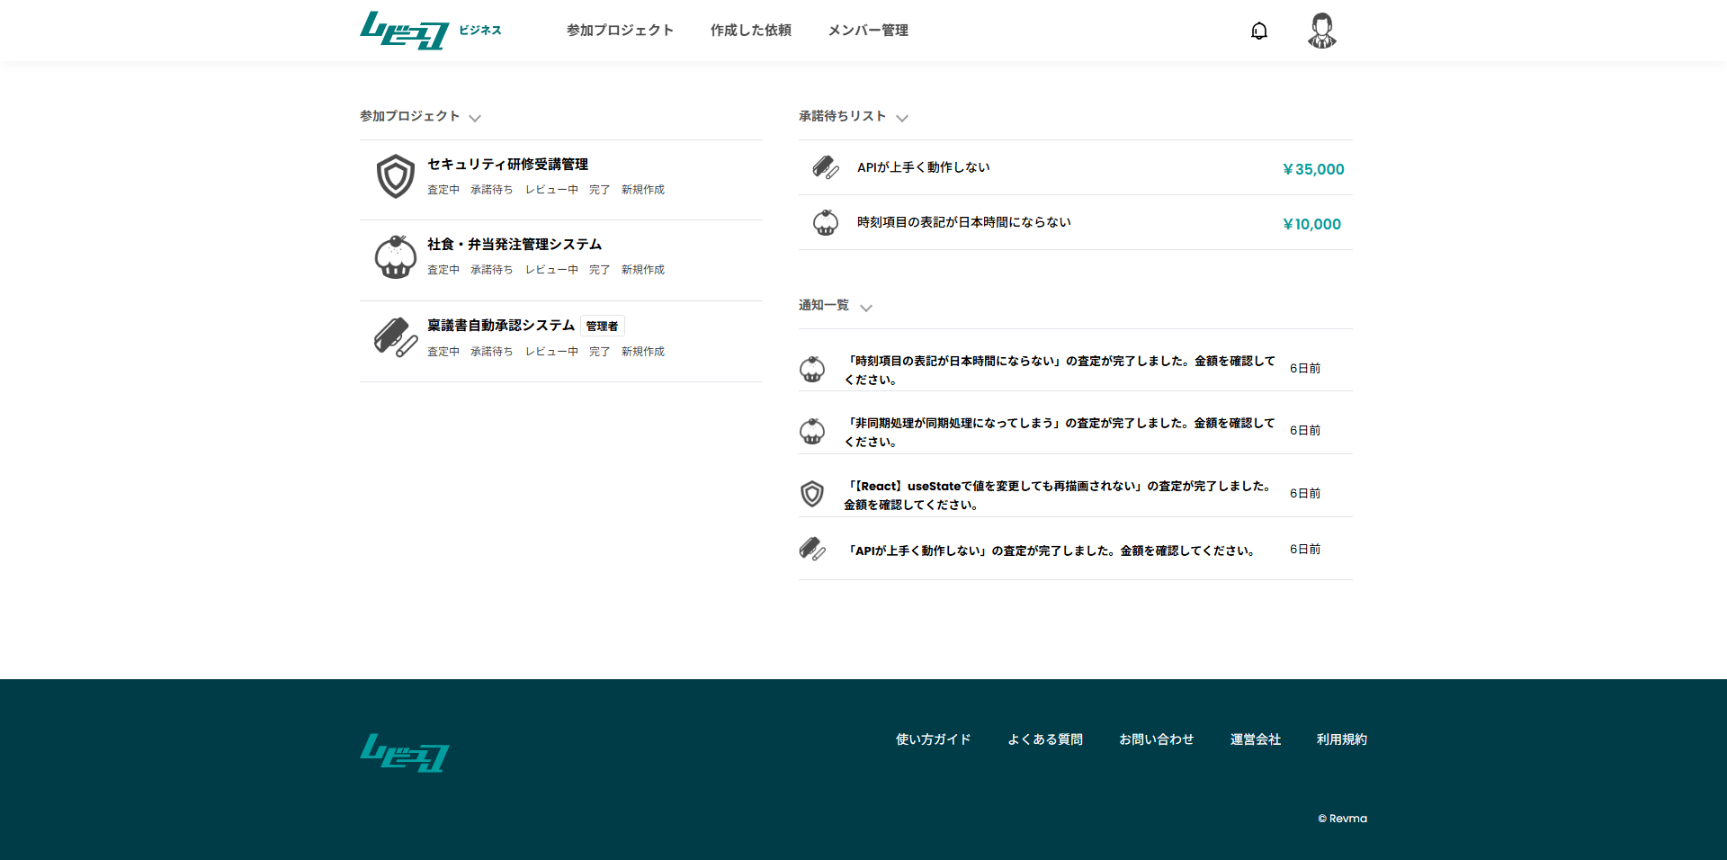Image resolution: width=1727 pixels, height=860 pixels.
Task: Click the レビュー logo in the footer
Action: coord(404,753)
